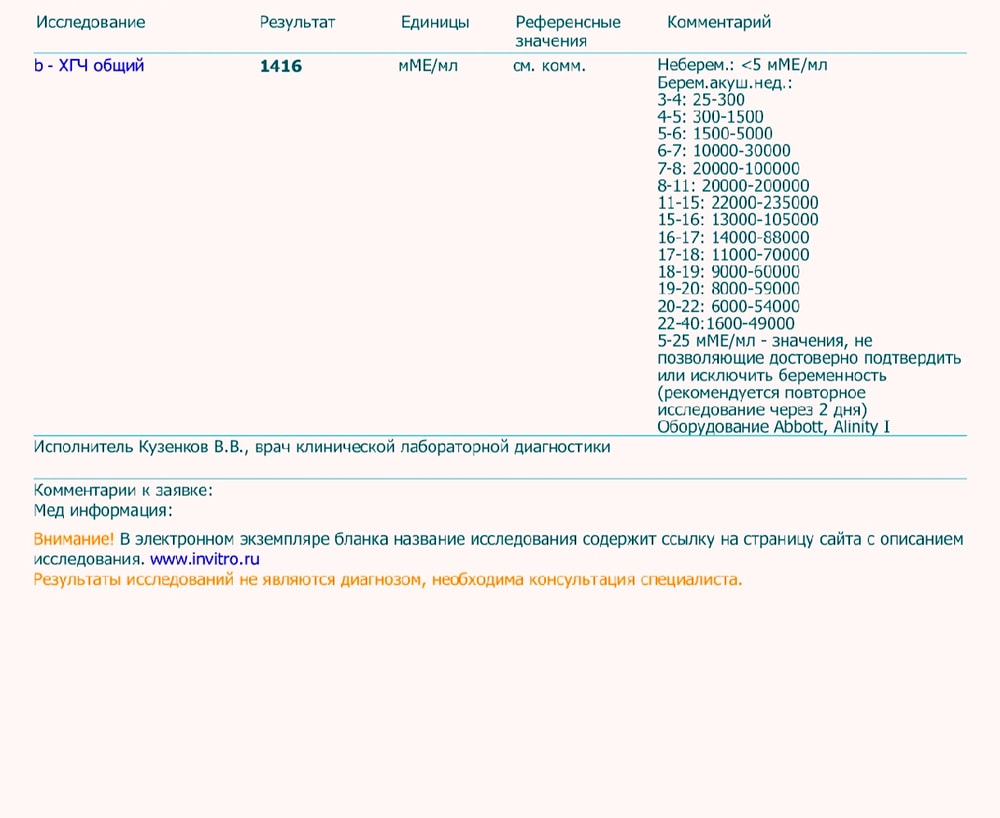Click the 'Результат' column header
The image size is (1000, 818).
(x=297, y=22)
